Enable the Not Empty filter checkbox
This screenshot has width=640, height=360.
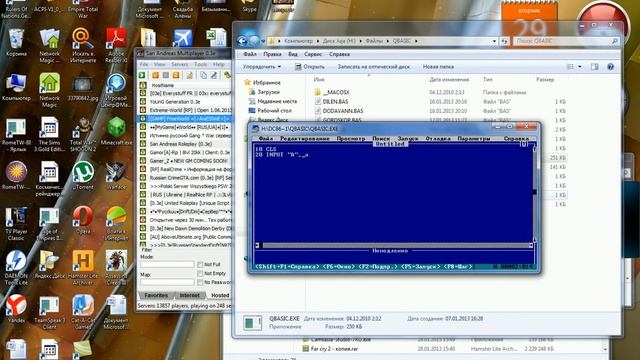(x=200, y=273)
